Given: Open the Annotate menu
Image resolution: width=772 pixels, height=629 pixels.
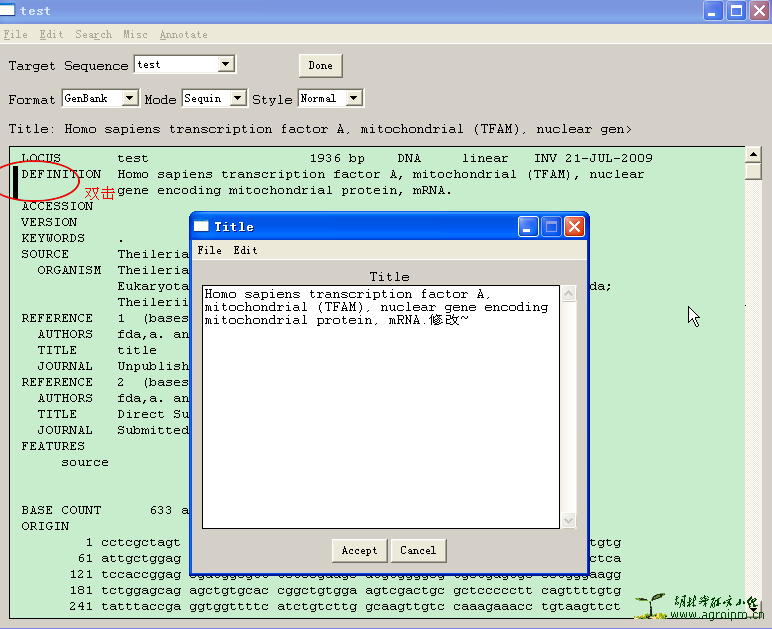Looking at the screenshot, I should [x=184, y=34].
